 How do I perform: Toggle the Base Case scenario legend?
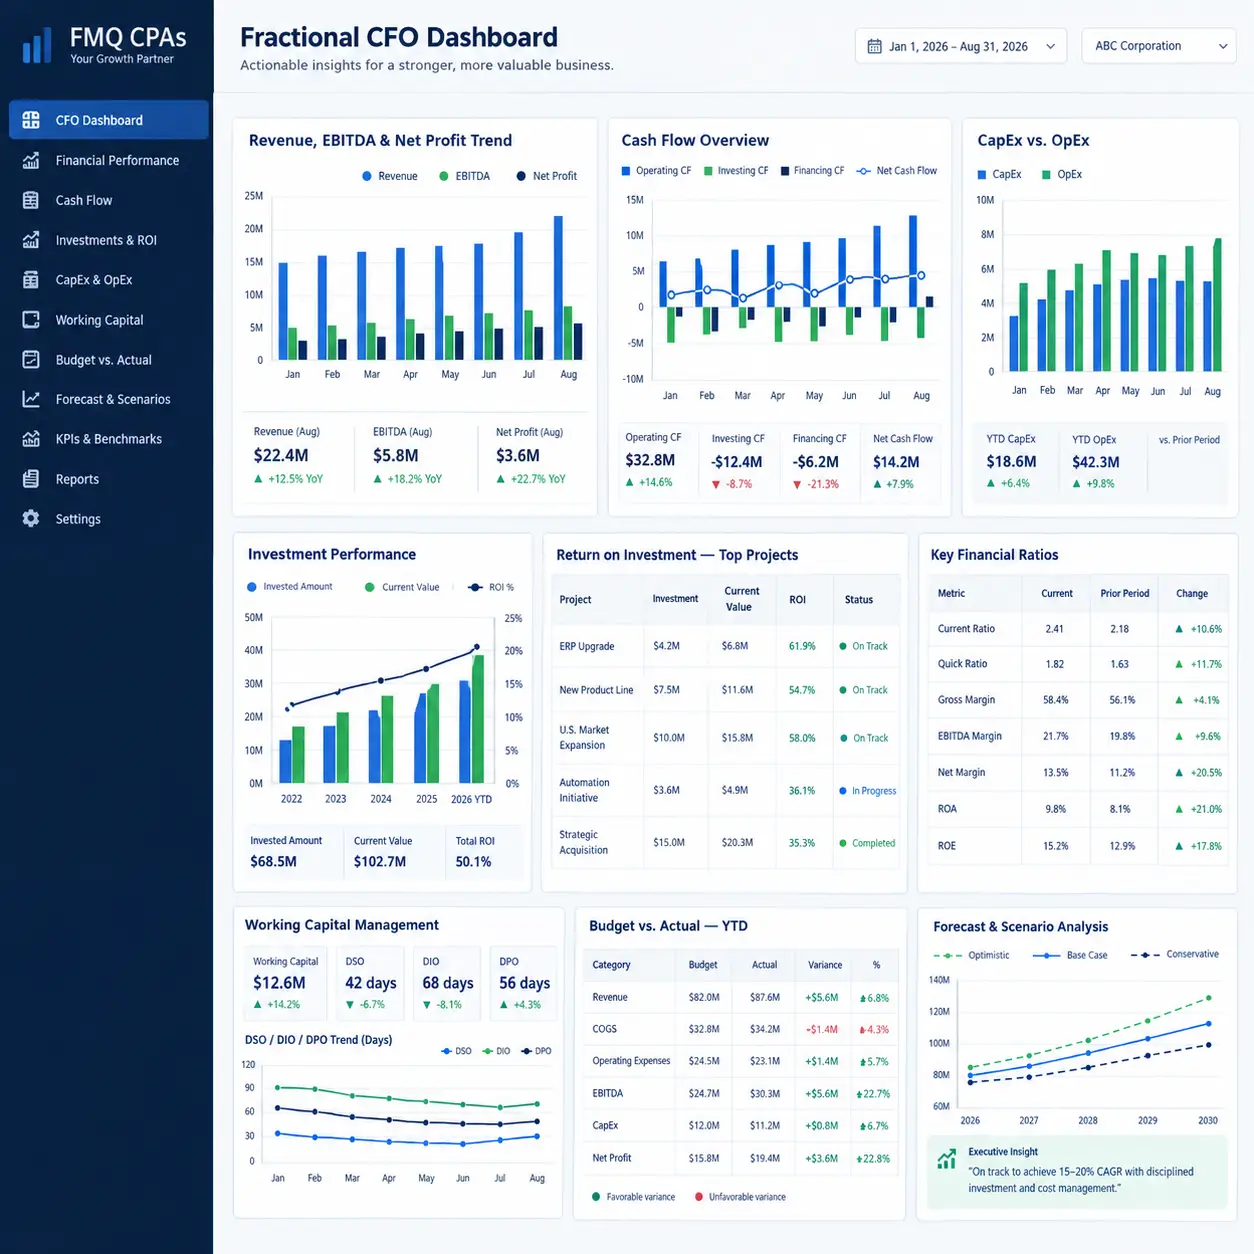1069,955
